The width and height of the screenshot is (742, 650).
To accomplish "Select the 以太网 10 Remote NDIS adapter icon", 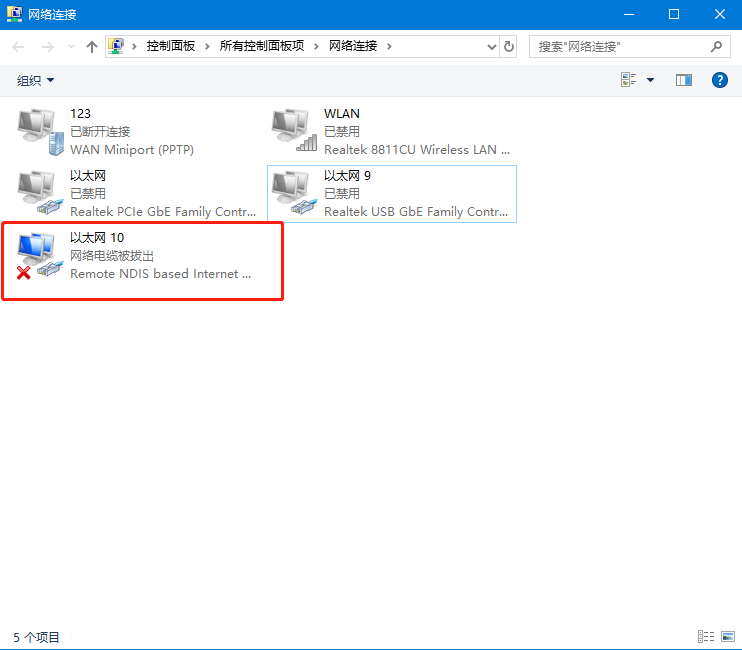I will (x=40, y=255).
